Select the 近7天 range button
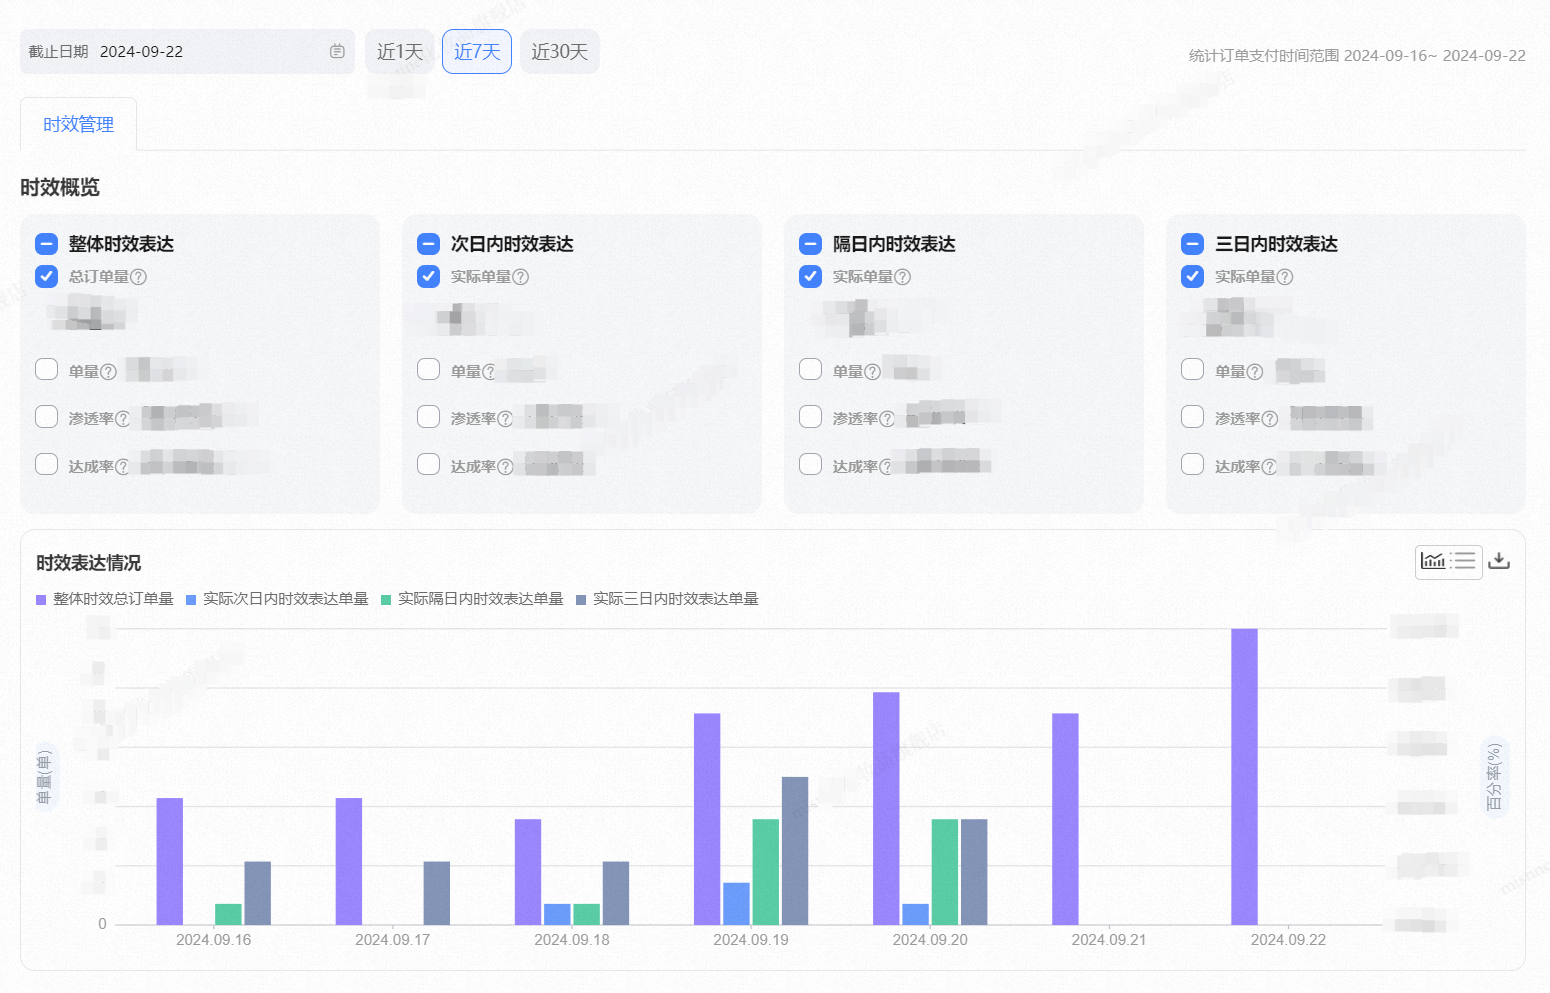 (x=477, y=51)
